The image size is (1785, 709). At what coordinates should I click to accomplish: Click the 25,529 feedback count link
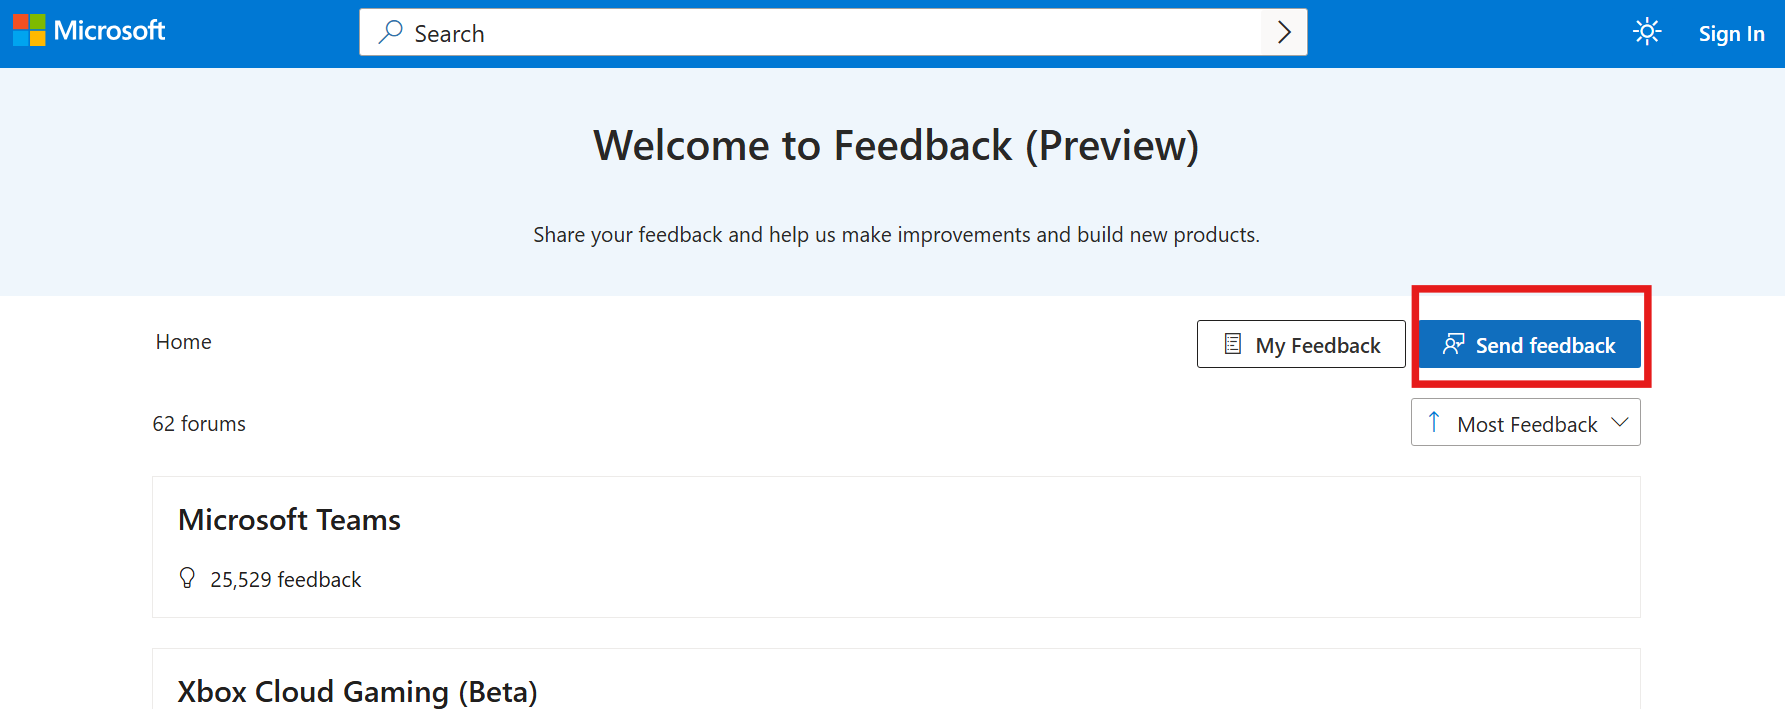point(286,578)
